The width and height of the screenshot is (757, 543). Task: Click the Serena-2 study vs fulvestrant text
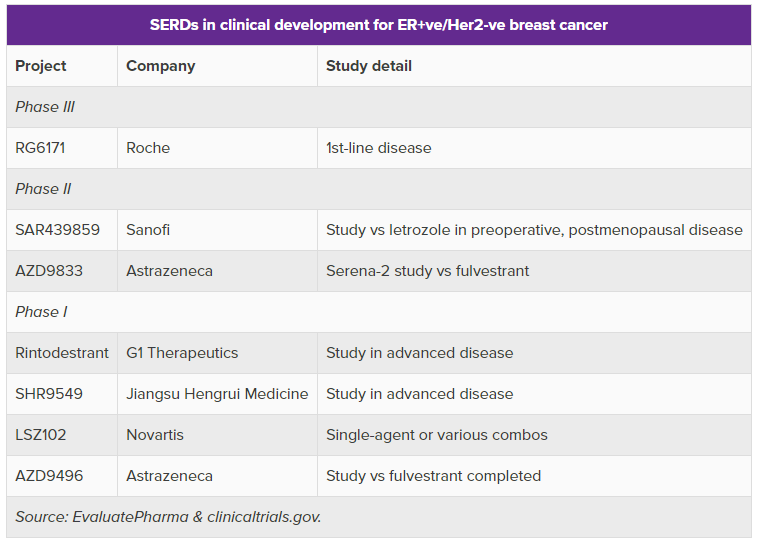[427, 271]
